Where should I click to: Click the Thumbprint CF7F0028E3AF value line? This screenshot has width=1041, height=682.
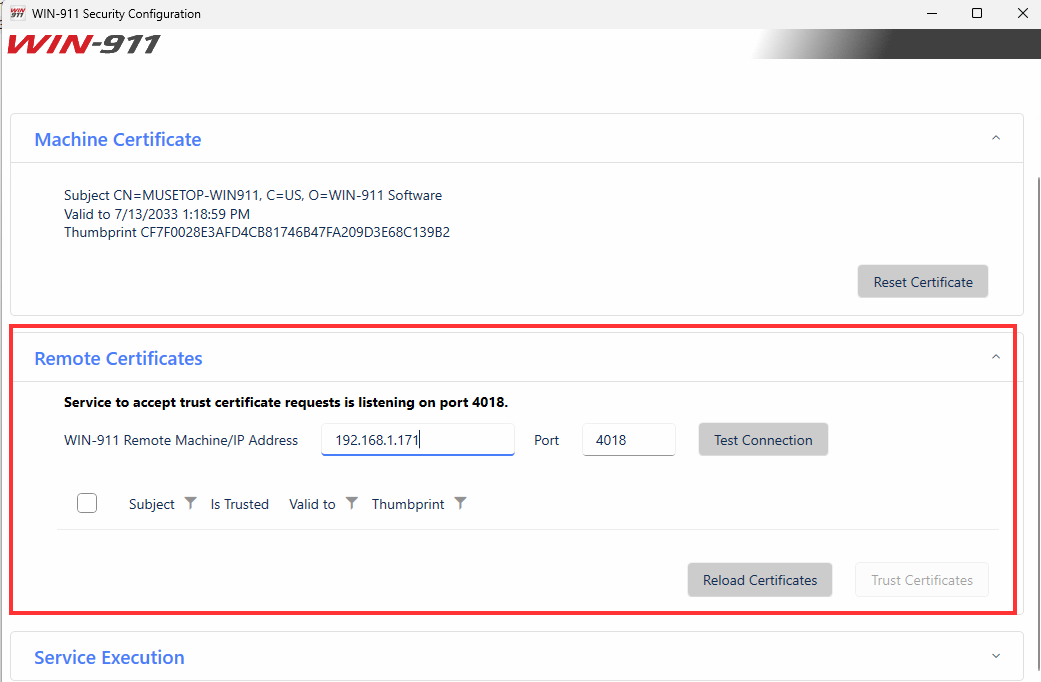pos(257,232)
